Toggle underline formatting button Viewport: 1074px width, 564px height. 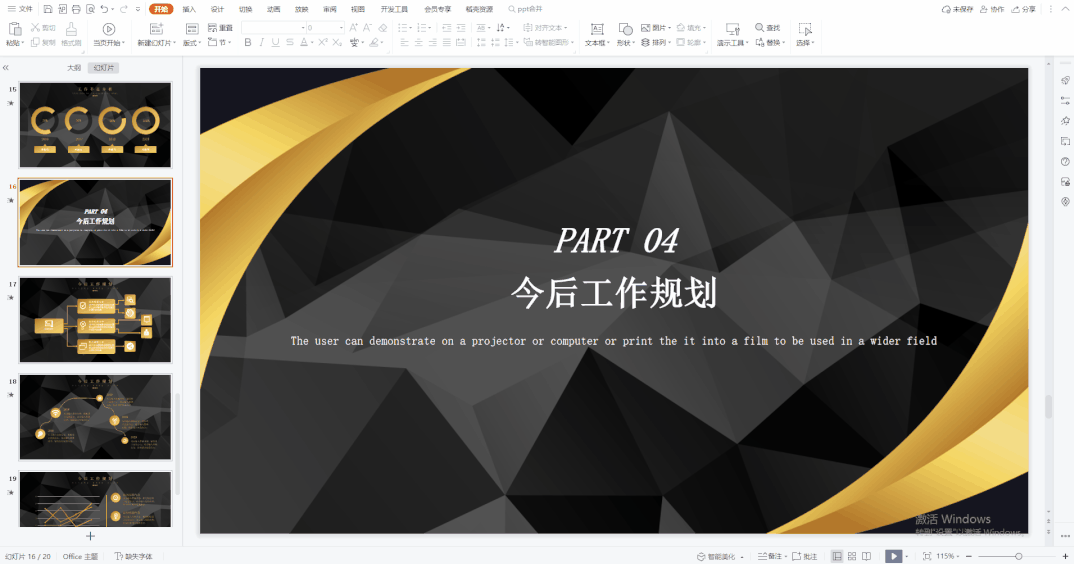tap(276, 43)
